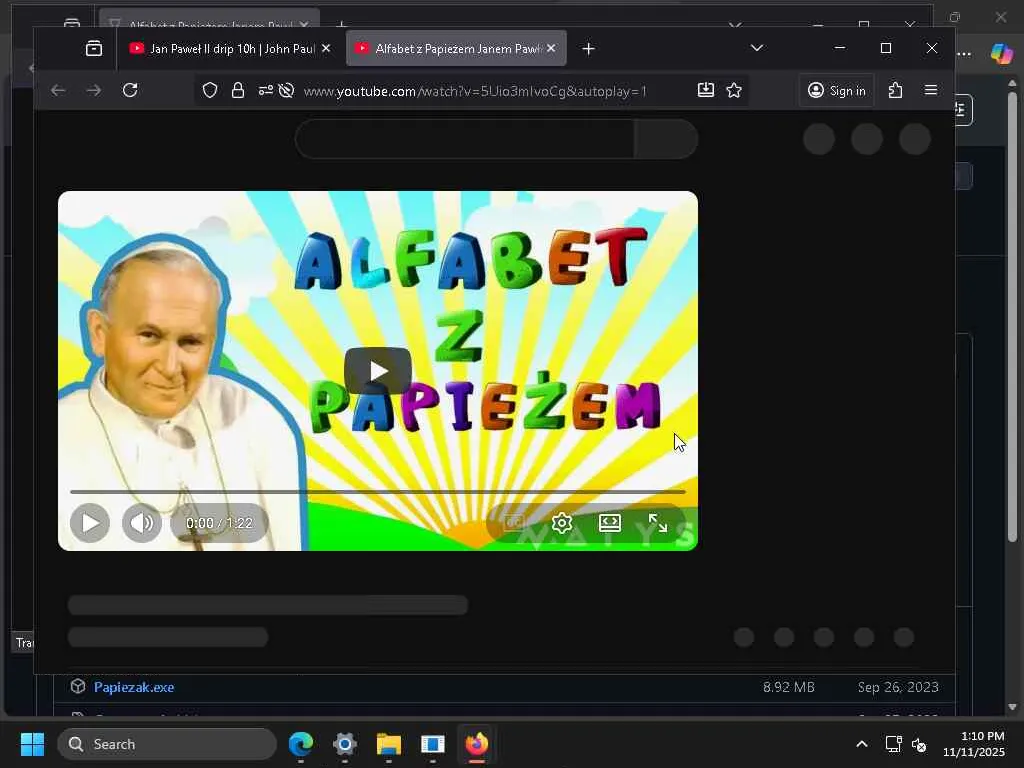Viewport: 1024px width, 768px height.
Task: Close the Jan Paweł II drip 10h tab
Action: click(326, 48)
